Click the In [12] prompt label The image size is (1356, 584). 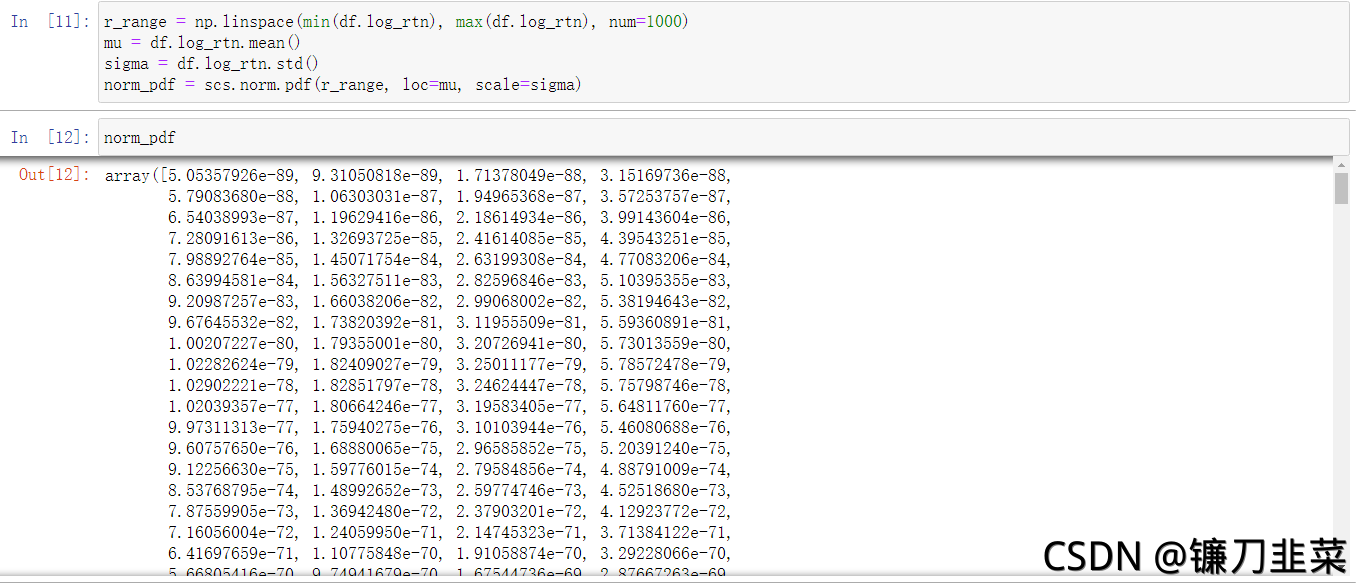tap(48, 138)
